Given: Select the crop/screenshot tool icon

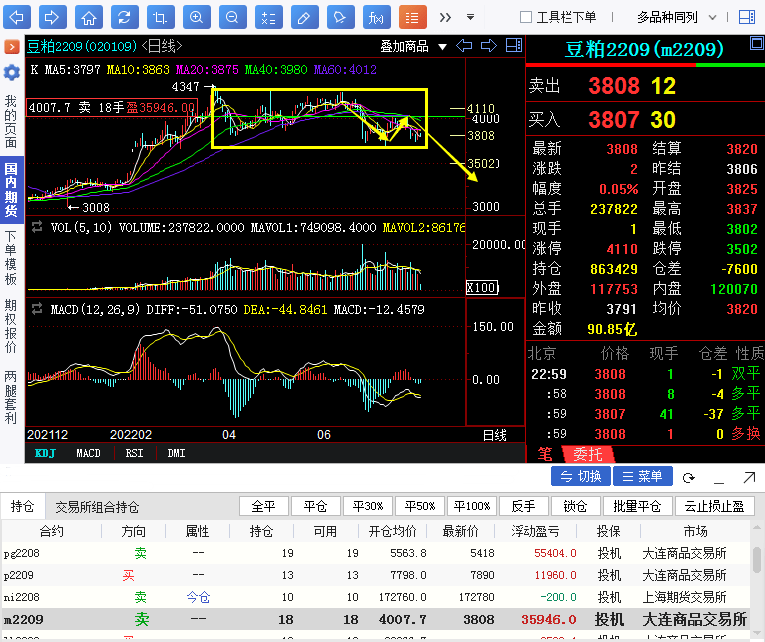Looking at the screenshot, I should pos(159,17).
